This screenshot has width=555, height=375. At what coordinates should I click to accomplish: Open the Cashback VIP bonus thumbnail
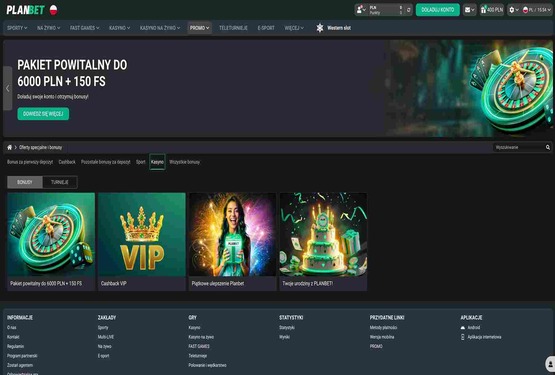click(x=142, y=242)
